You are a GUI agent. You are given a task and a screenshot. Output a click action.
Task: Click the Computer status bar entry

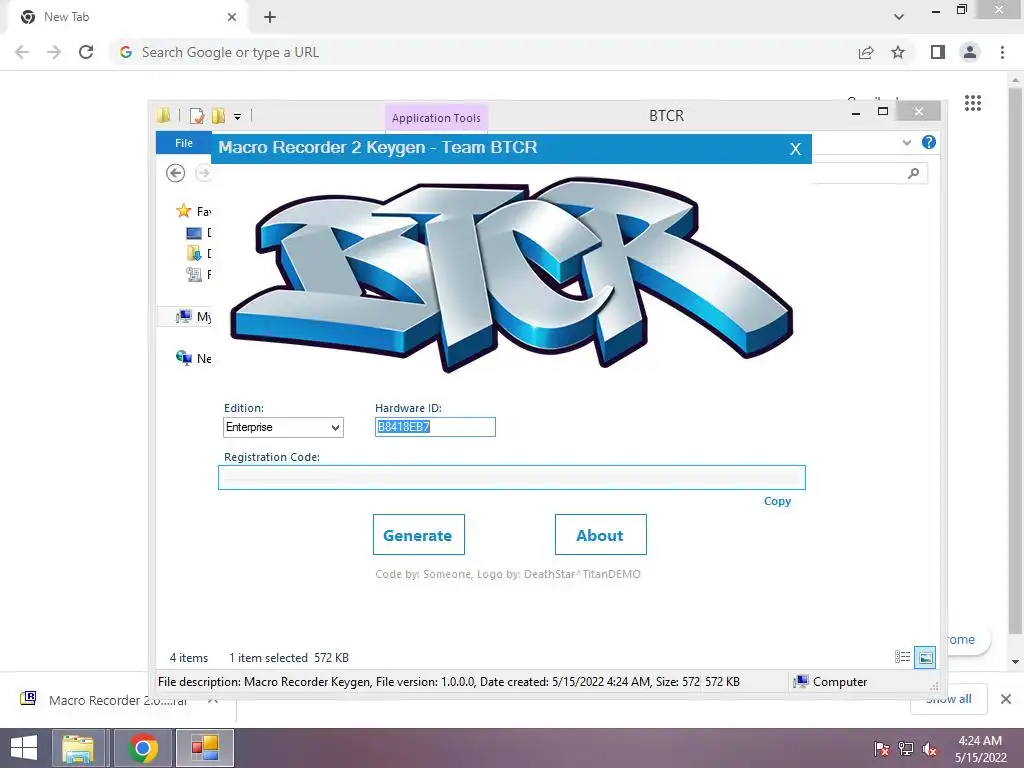(830, 682)
